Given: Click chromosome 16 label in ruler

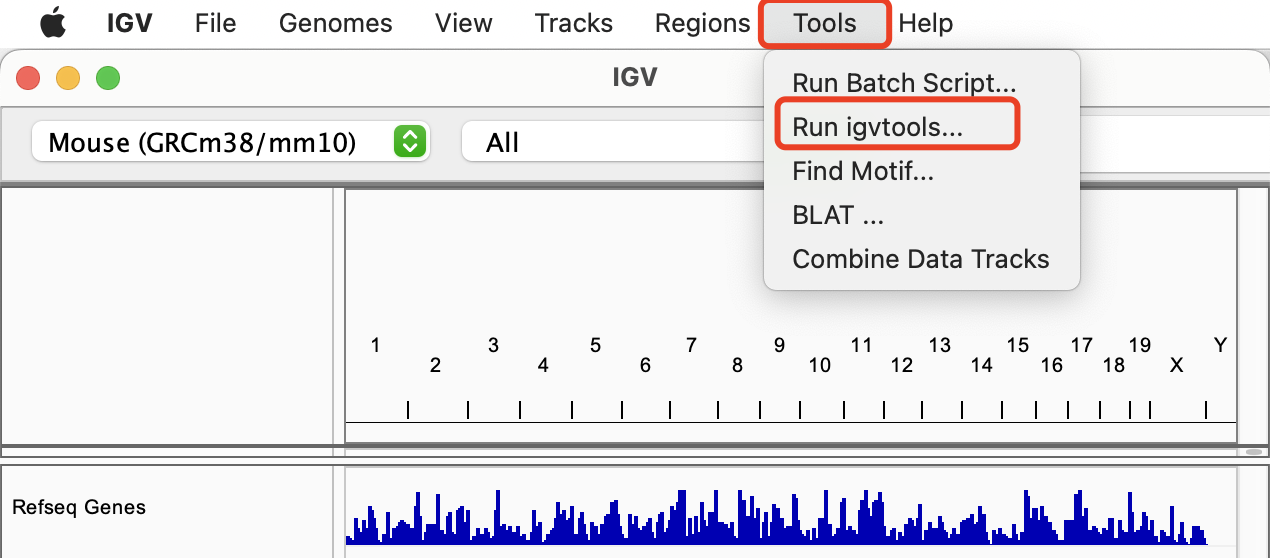Looking at the screenshot, I should pos(1051,365).
